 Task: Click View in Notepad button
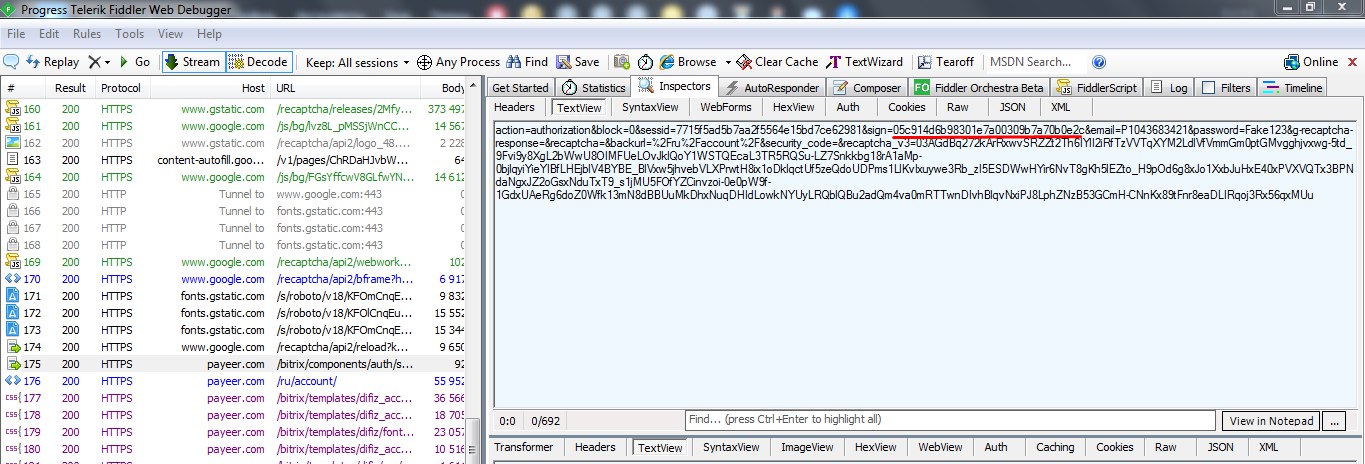pos(1271,421)
